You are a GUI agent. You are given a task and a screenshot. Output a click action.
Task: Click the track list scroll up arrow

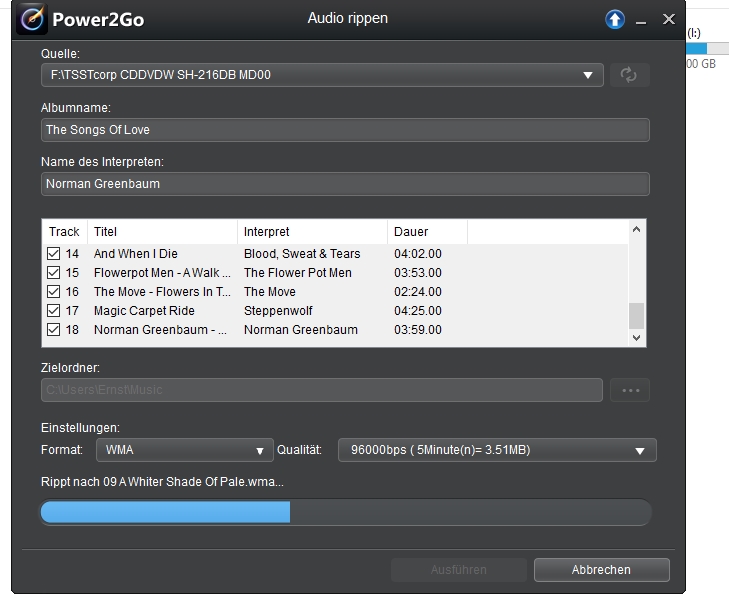[x=636, y=229]
